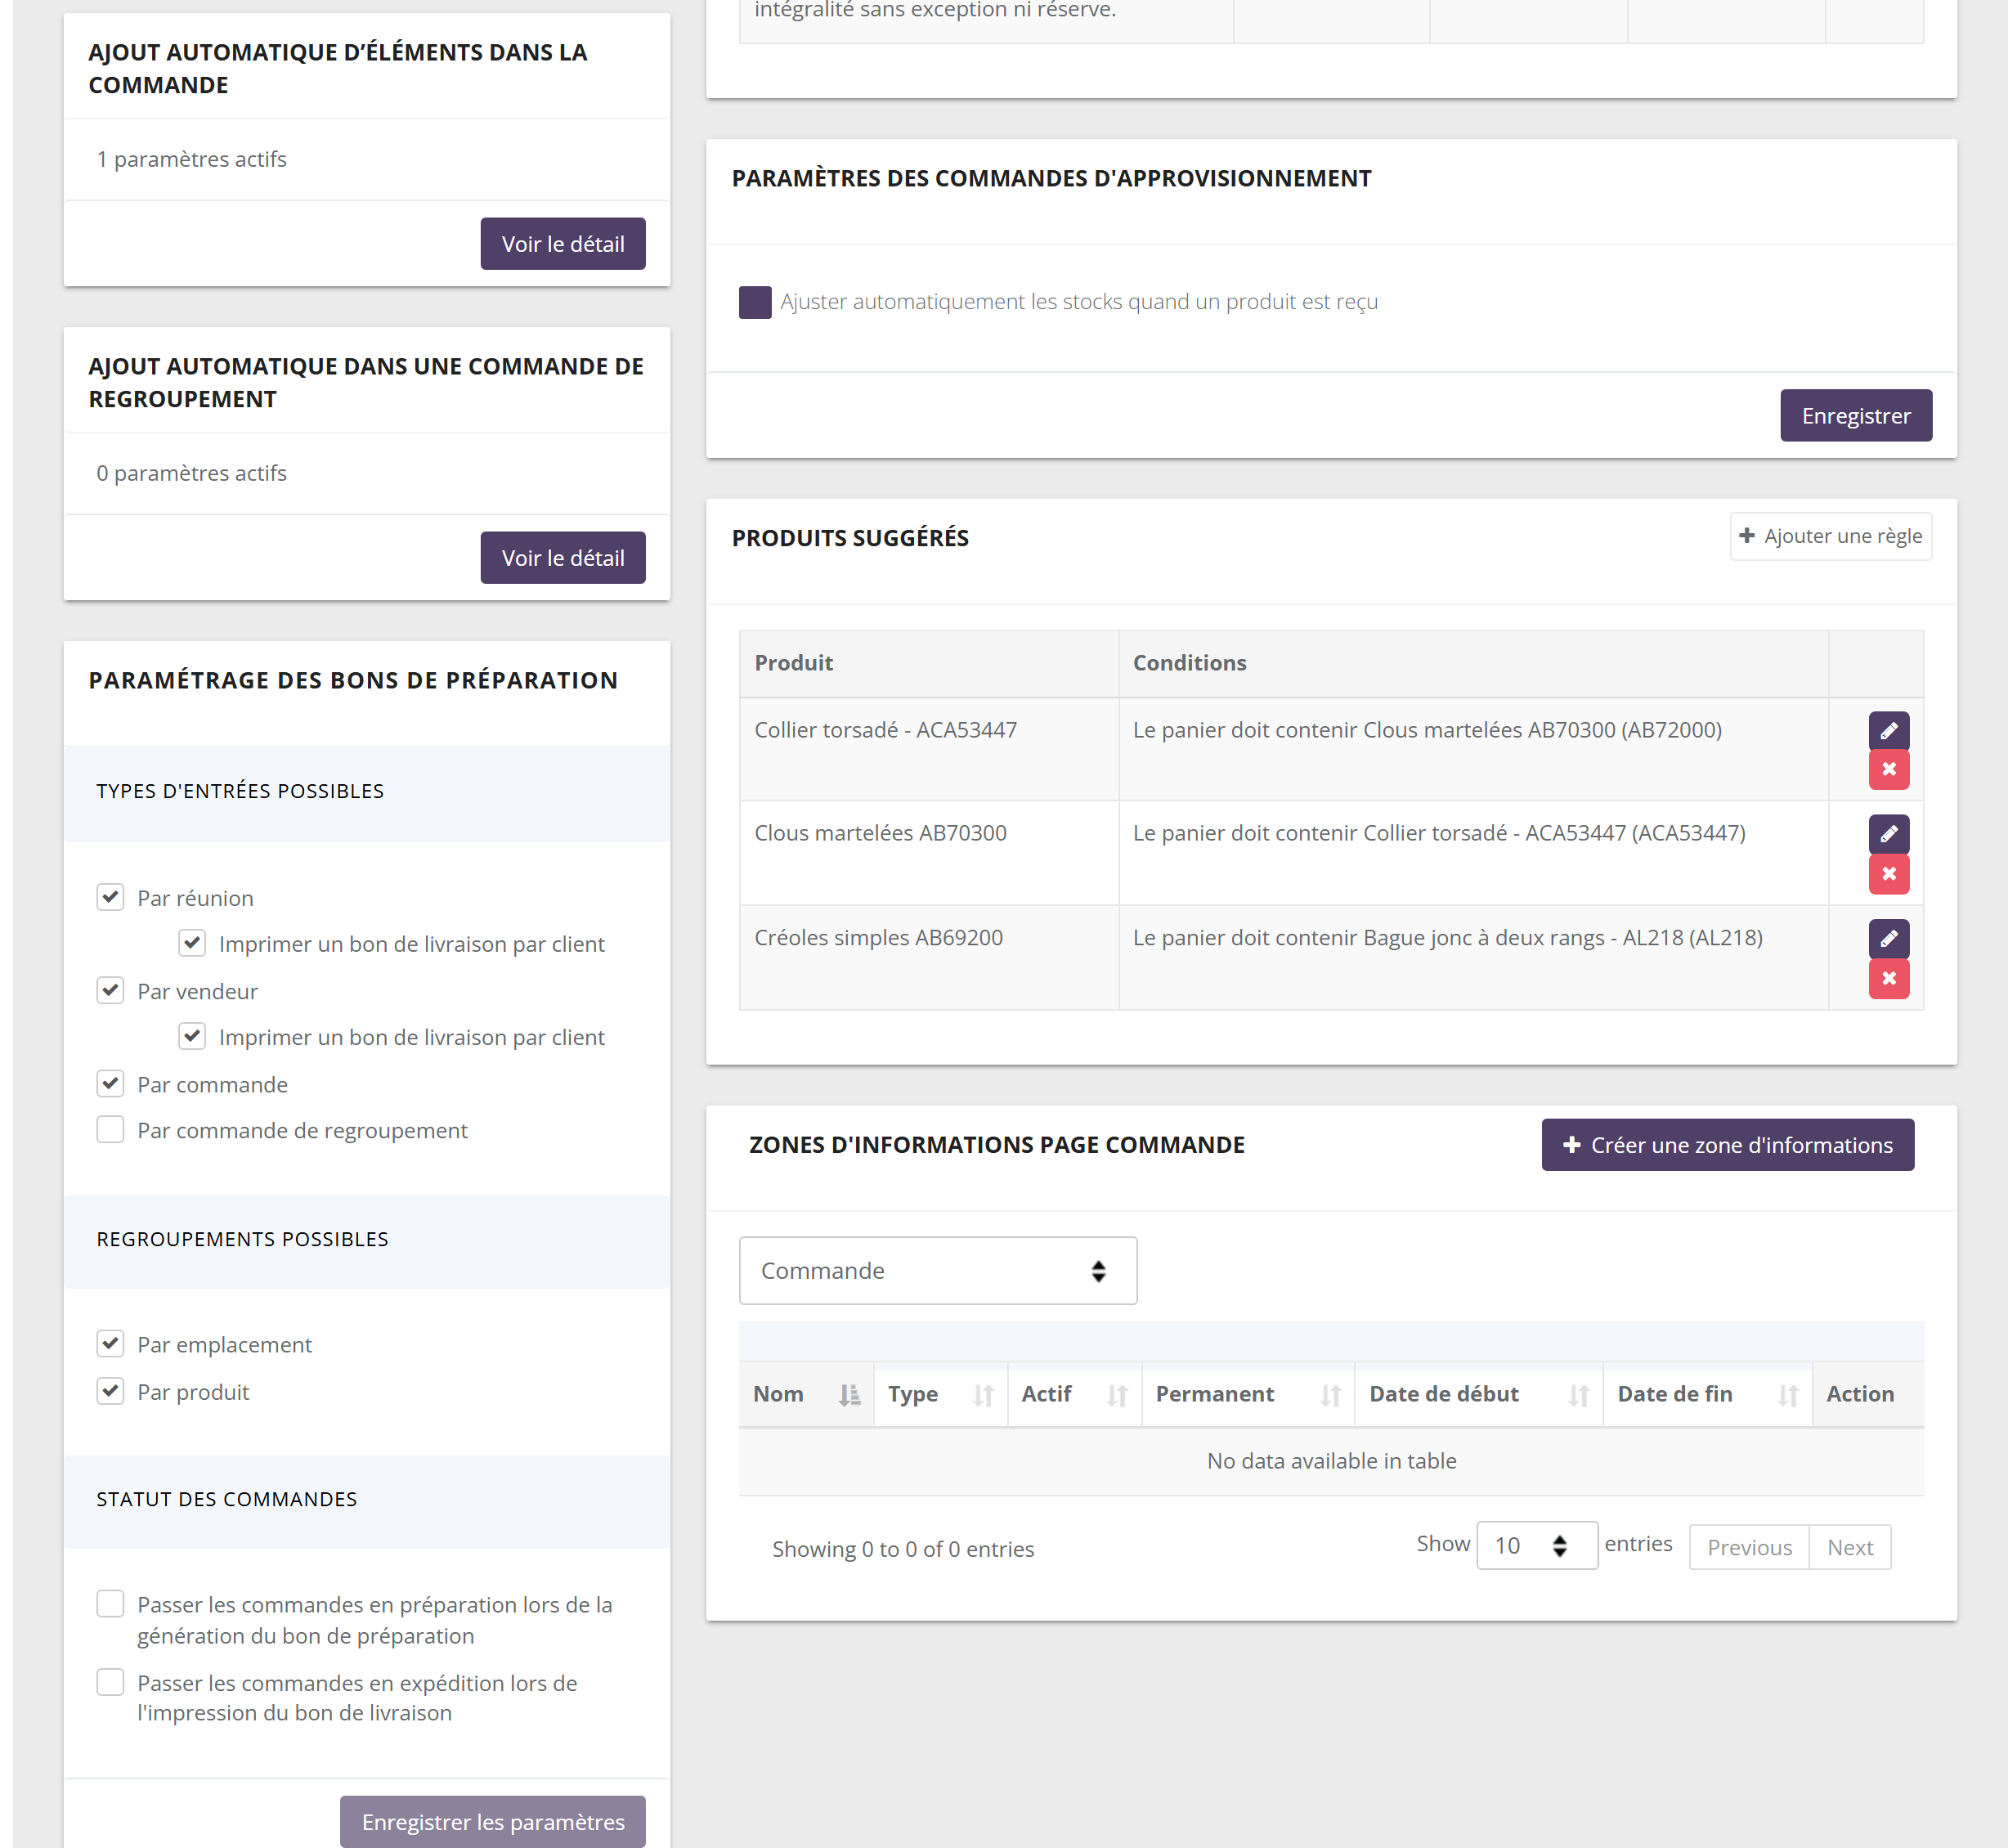This screenshot has height=1848, width=2008.
Task: Edit the Créoles simples AB69200 rule
Action: [1888, 939]
